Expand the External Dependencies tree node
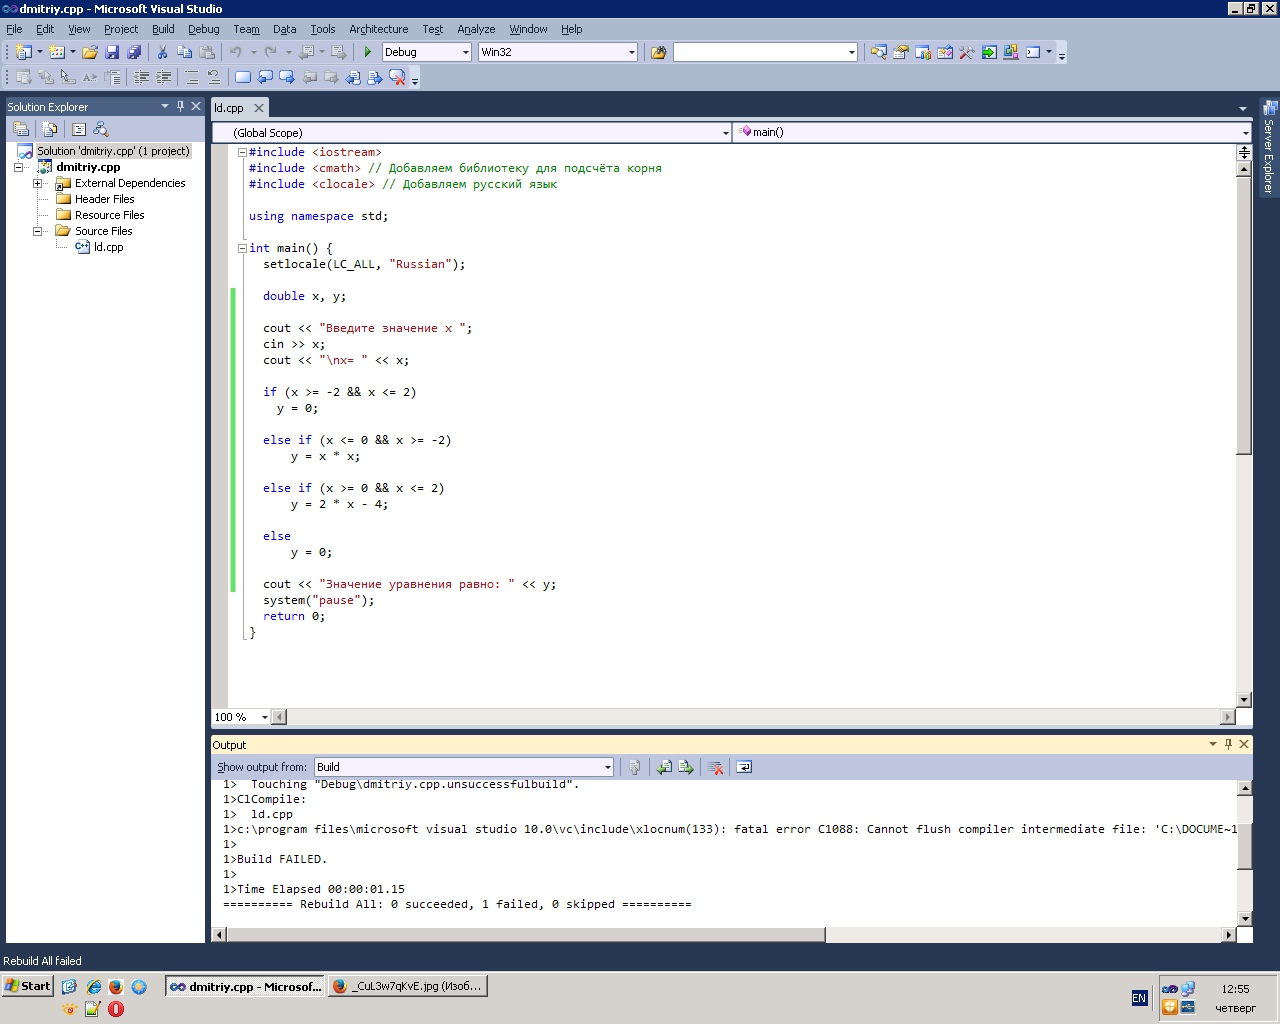This screenshot has height=1024, width=1280. point(38,183)
